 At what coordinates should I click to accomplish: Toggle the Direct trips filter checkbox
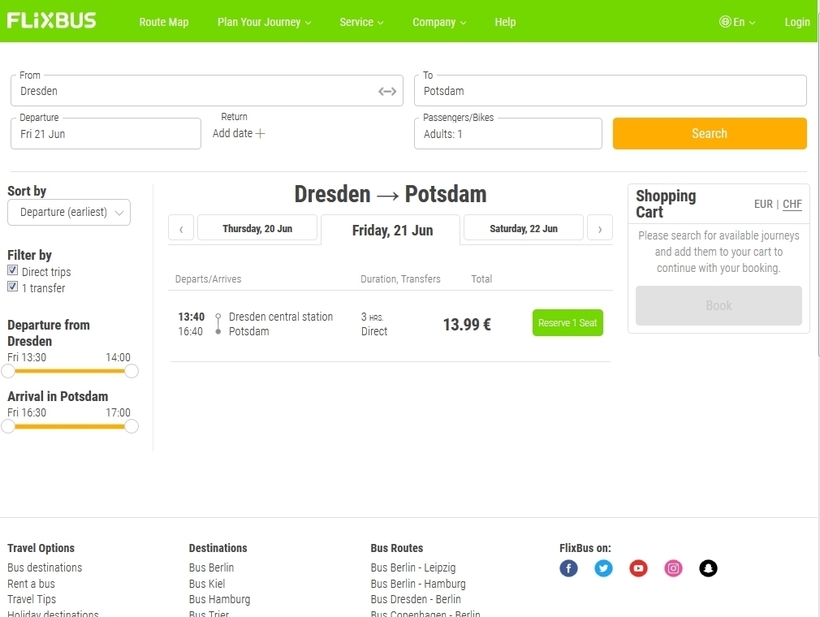[13, 270]
